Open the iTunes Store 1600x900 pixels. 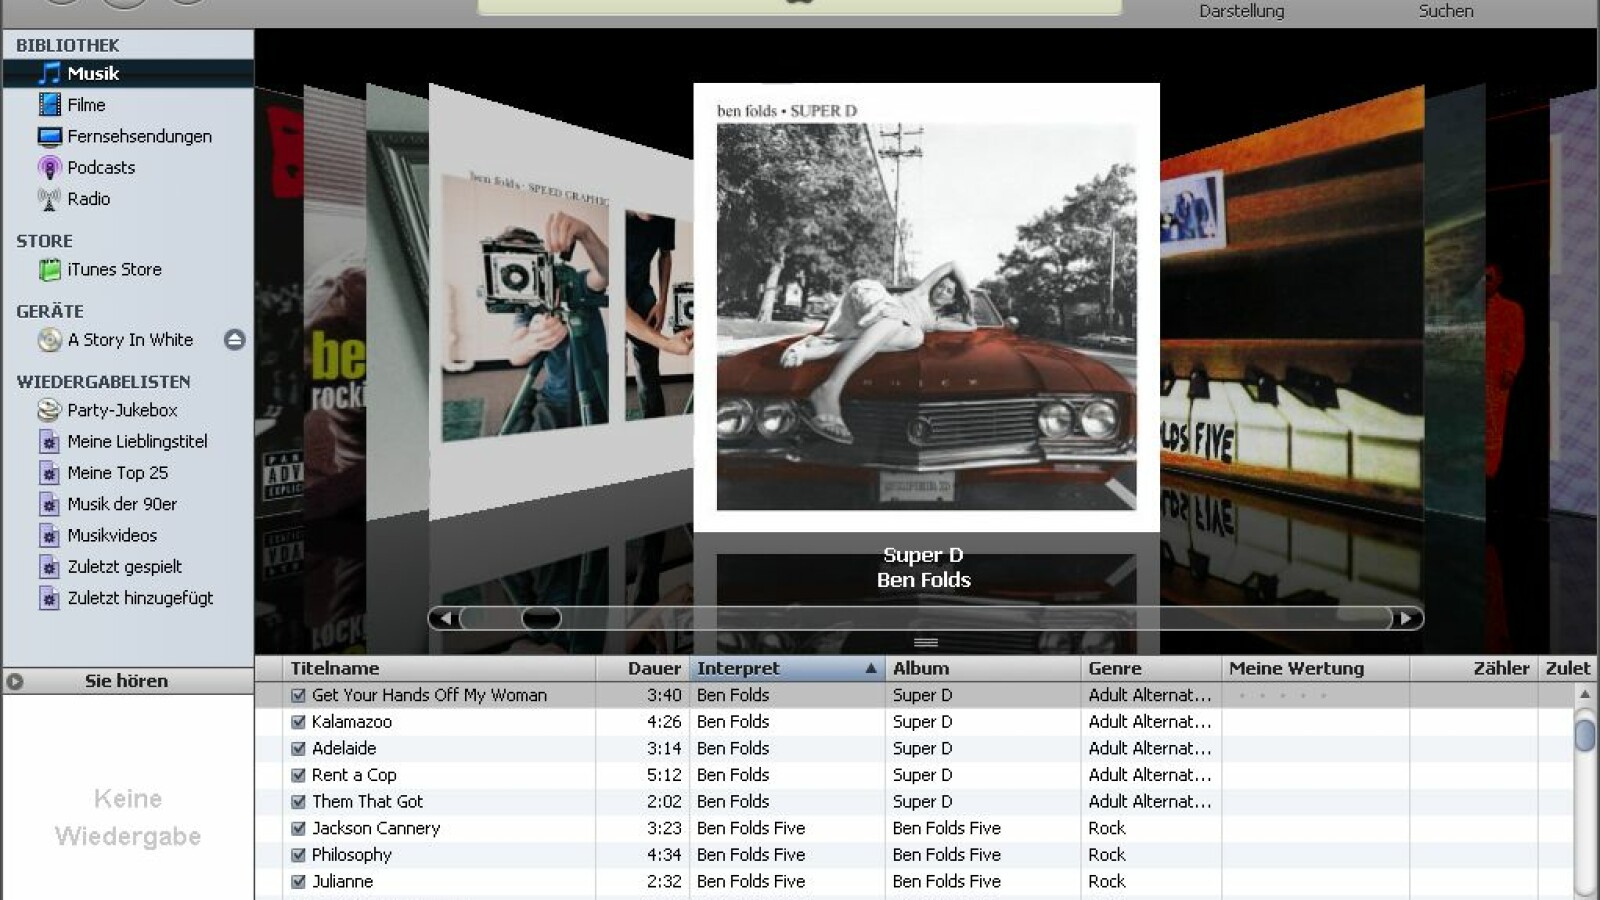point(114,269)
